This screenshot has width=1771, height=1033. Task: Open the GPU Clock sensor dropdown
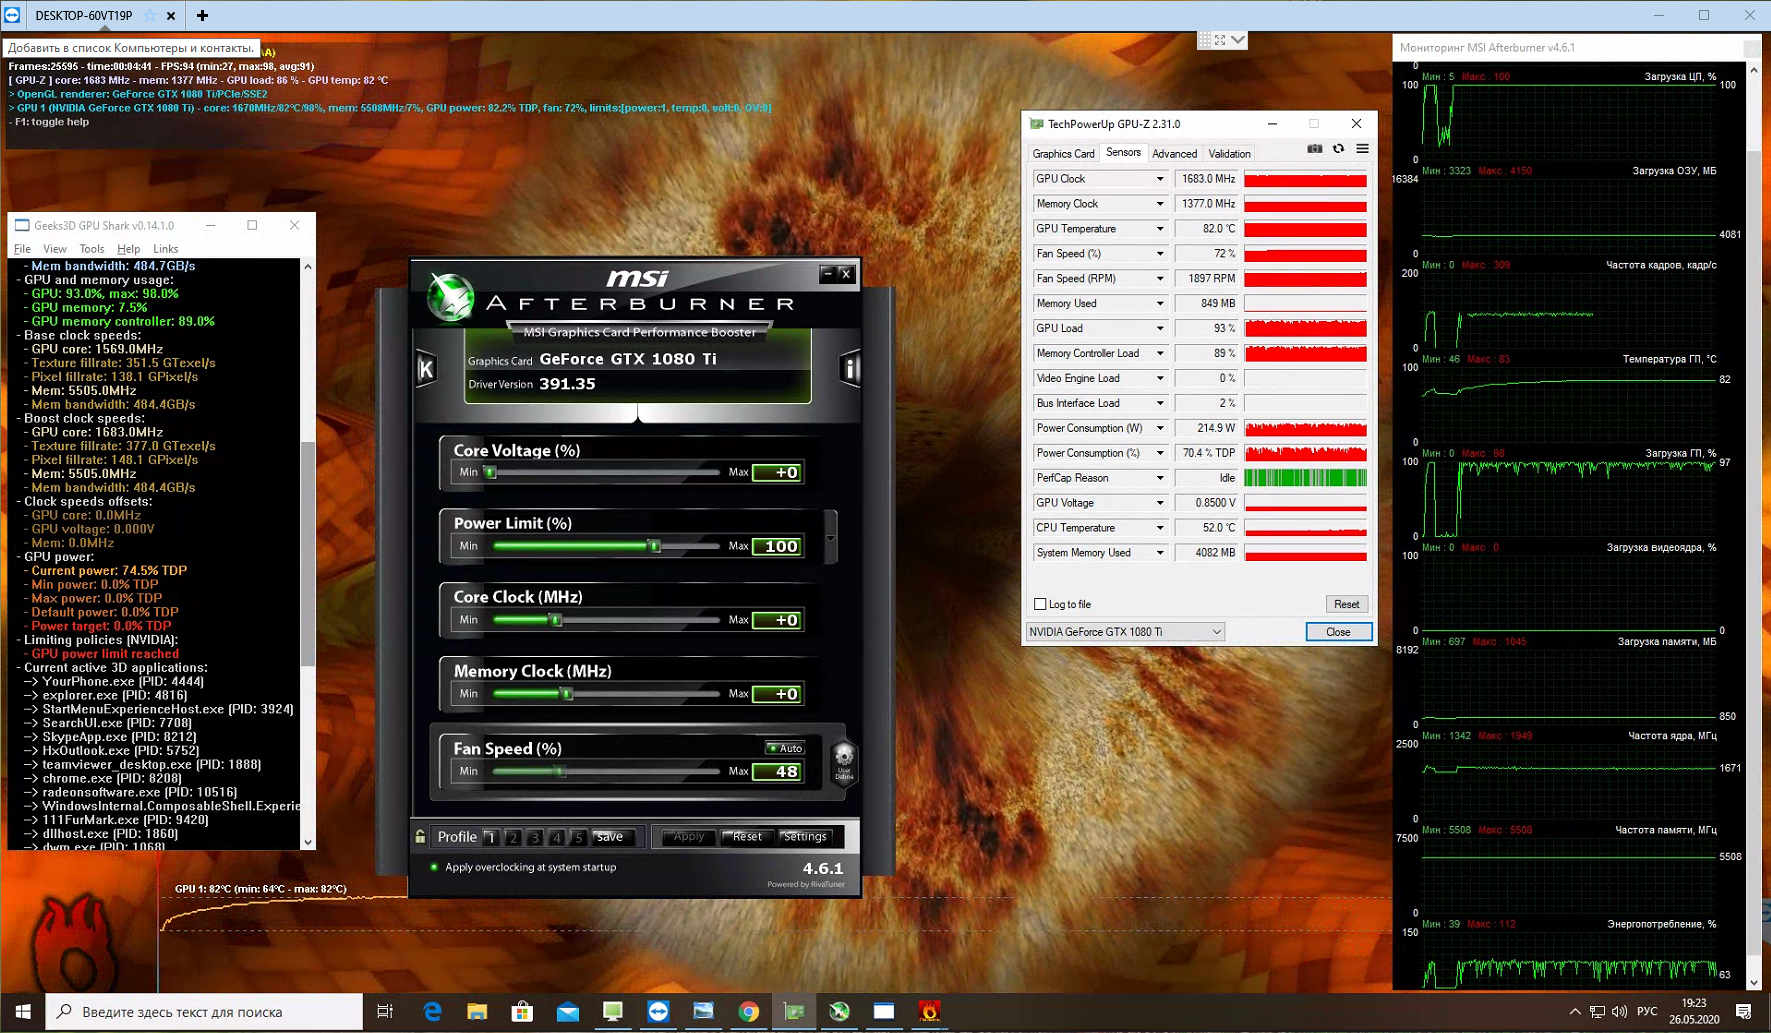(x=1160, y=179)
